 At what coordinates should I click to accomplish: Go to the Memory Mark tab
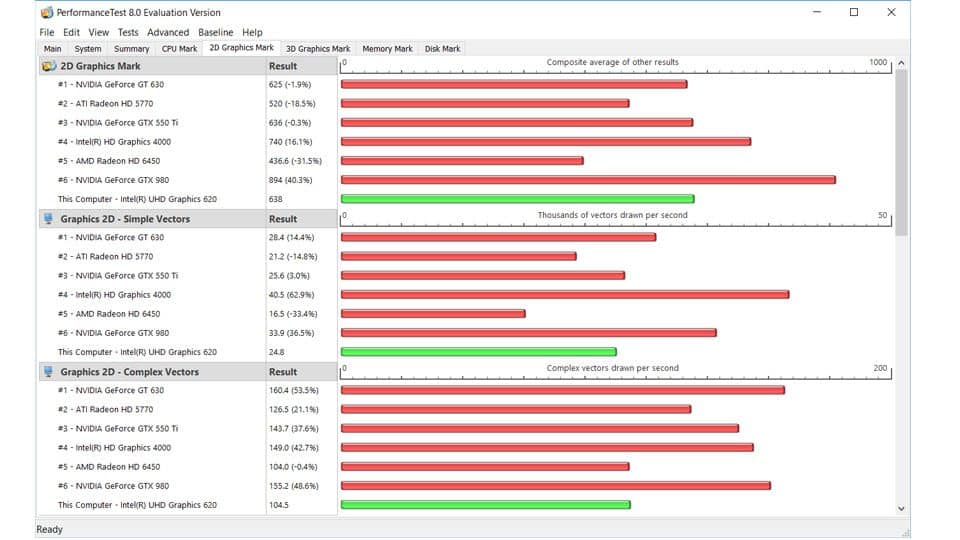click(387, 48)
